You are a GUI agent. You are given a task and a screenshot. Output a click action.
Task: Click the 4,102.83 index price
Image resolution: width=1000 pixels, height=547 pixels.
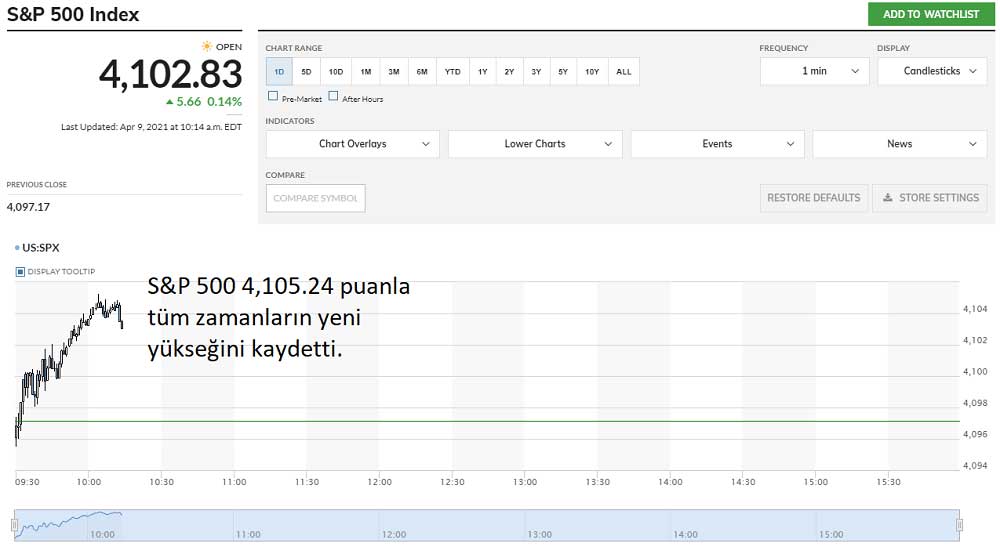(171, 74)
